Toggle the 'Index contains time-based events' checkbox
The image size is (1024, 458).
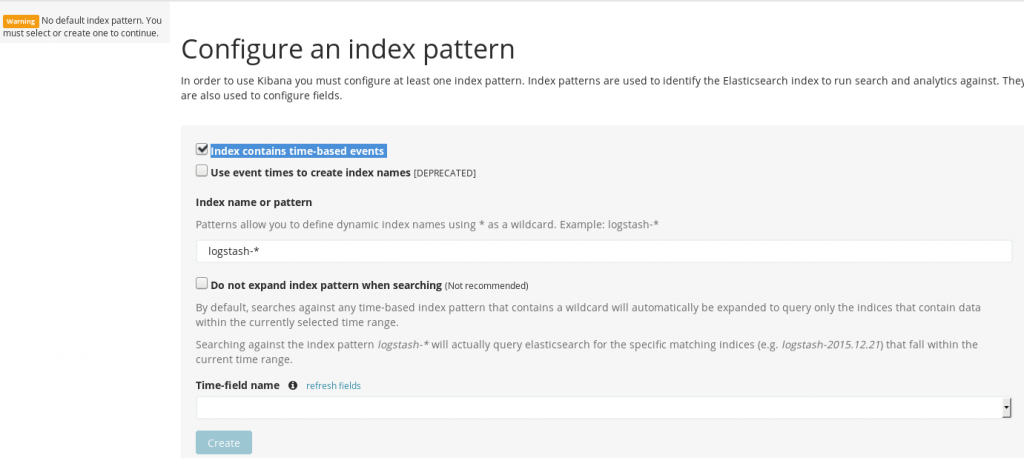click(202, 149)
